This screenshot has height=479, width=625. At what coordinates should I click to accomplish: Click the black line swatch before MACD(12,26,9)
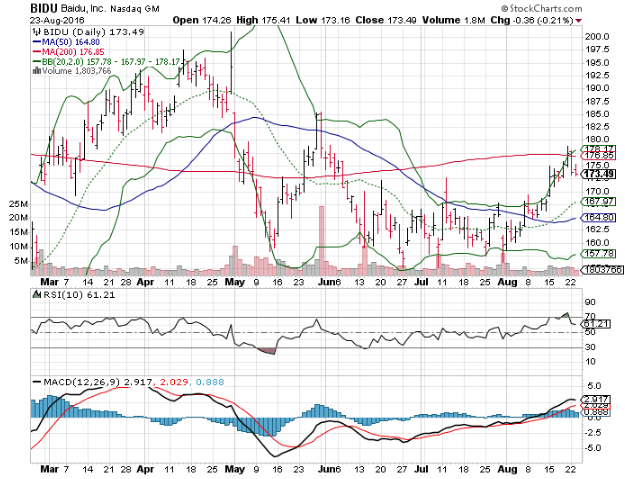click(x=37, y=382)
